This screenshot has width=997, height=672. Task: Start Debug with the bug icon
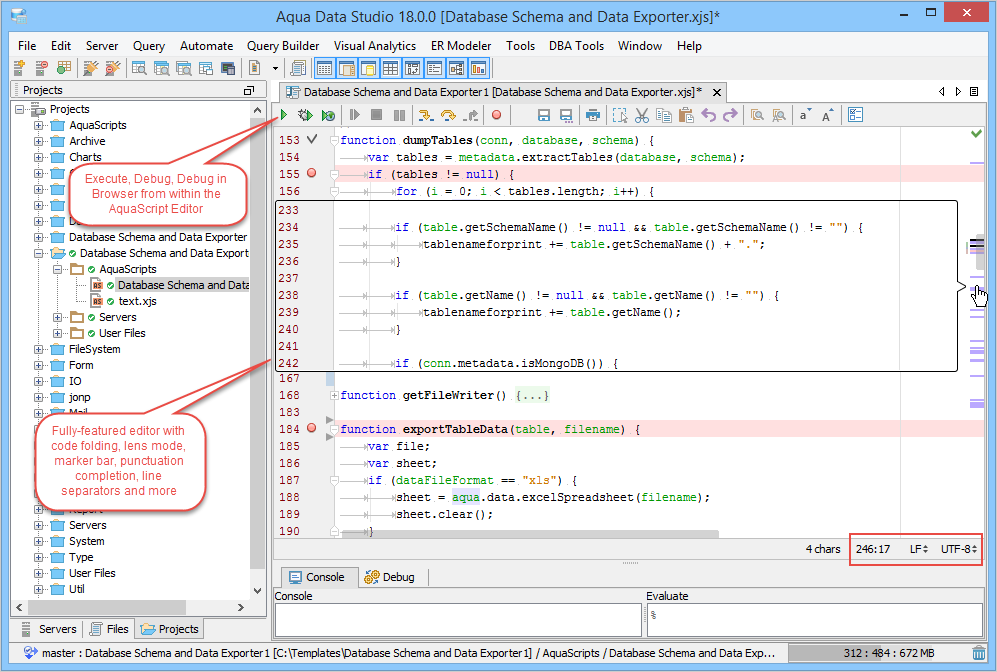pyautogui.click(x=306, y=116)
